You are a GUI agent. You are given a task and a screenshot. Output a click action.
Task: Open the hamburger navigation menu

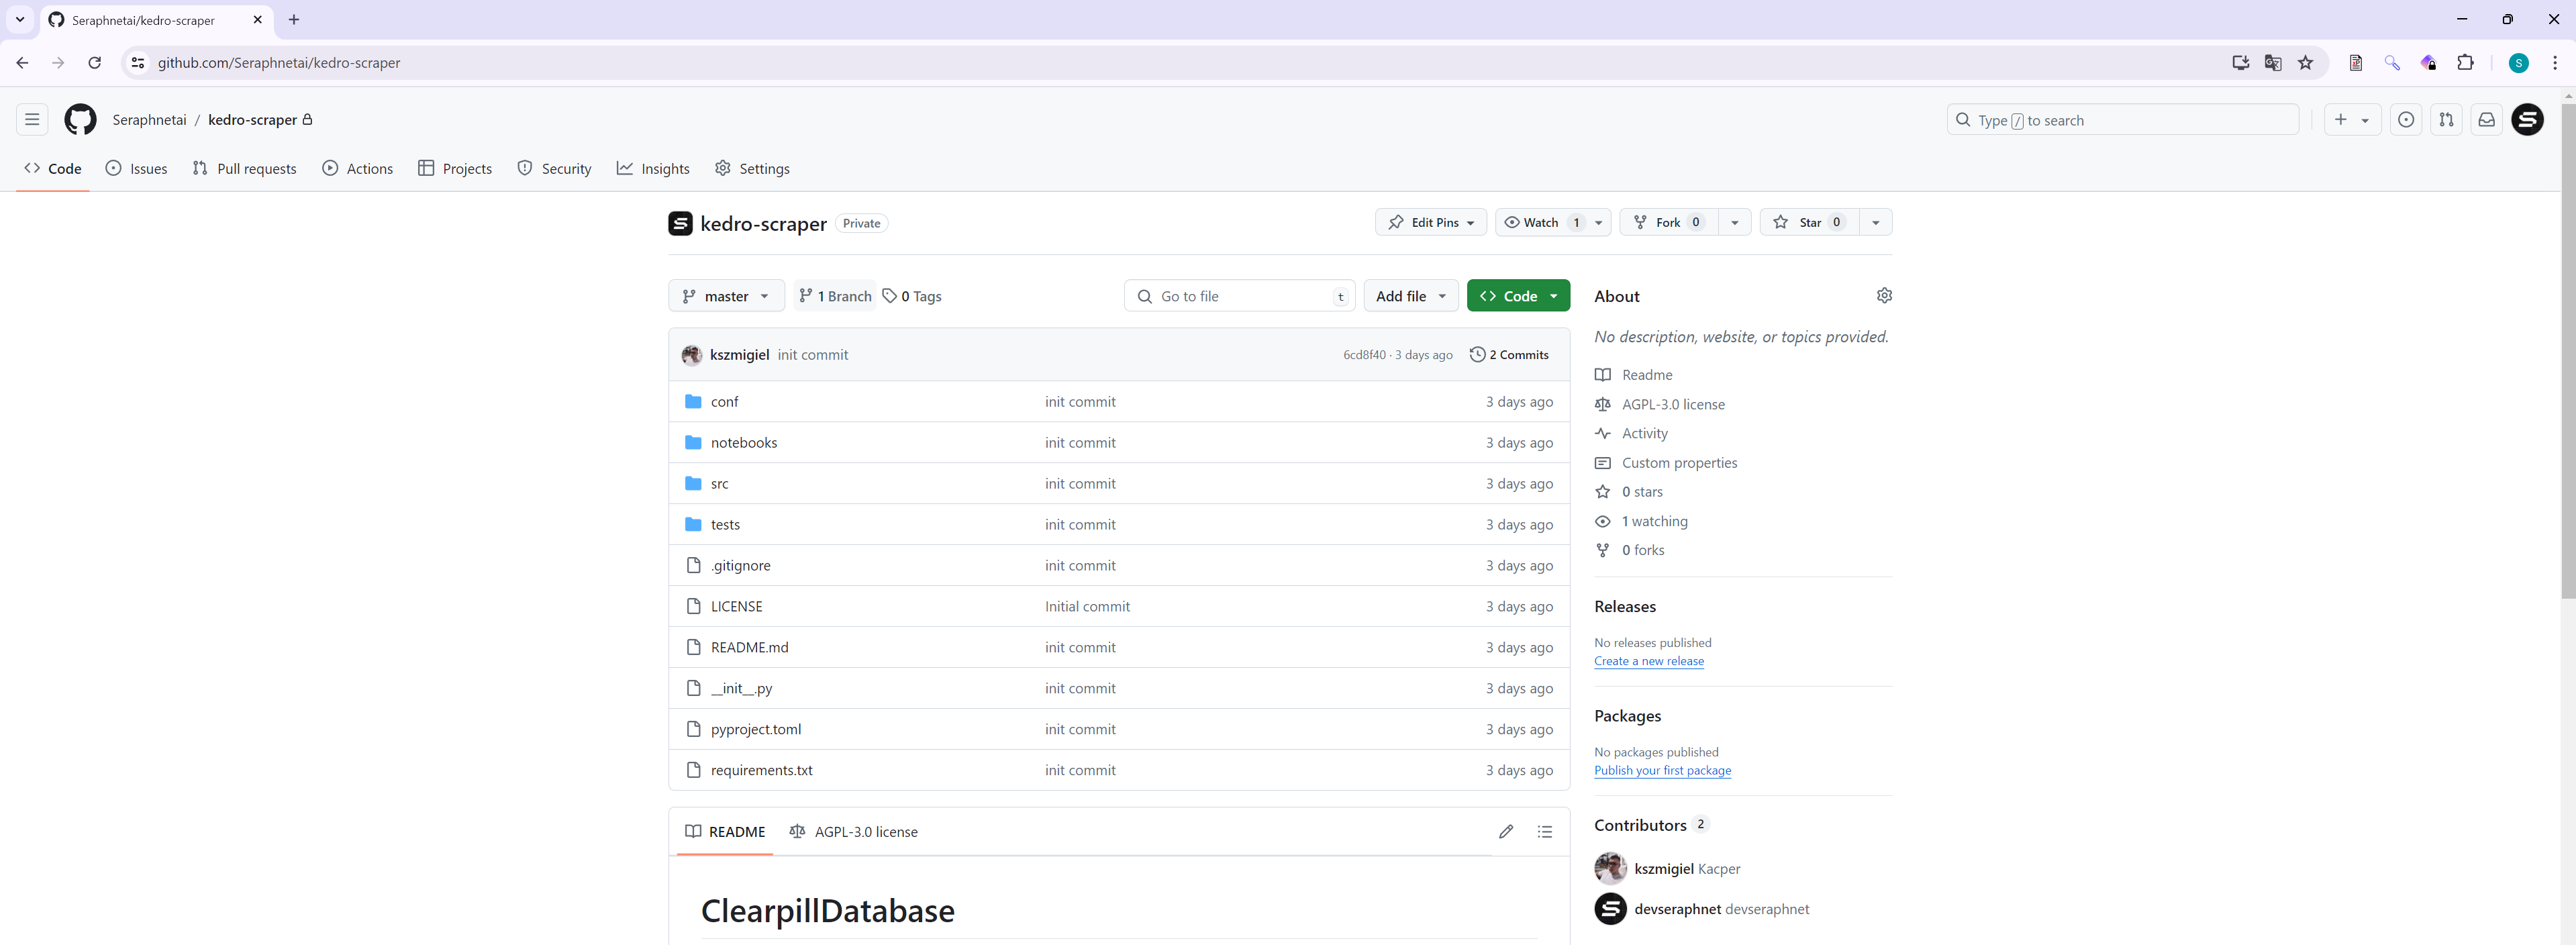(32, 120)
